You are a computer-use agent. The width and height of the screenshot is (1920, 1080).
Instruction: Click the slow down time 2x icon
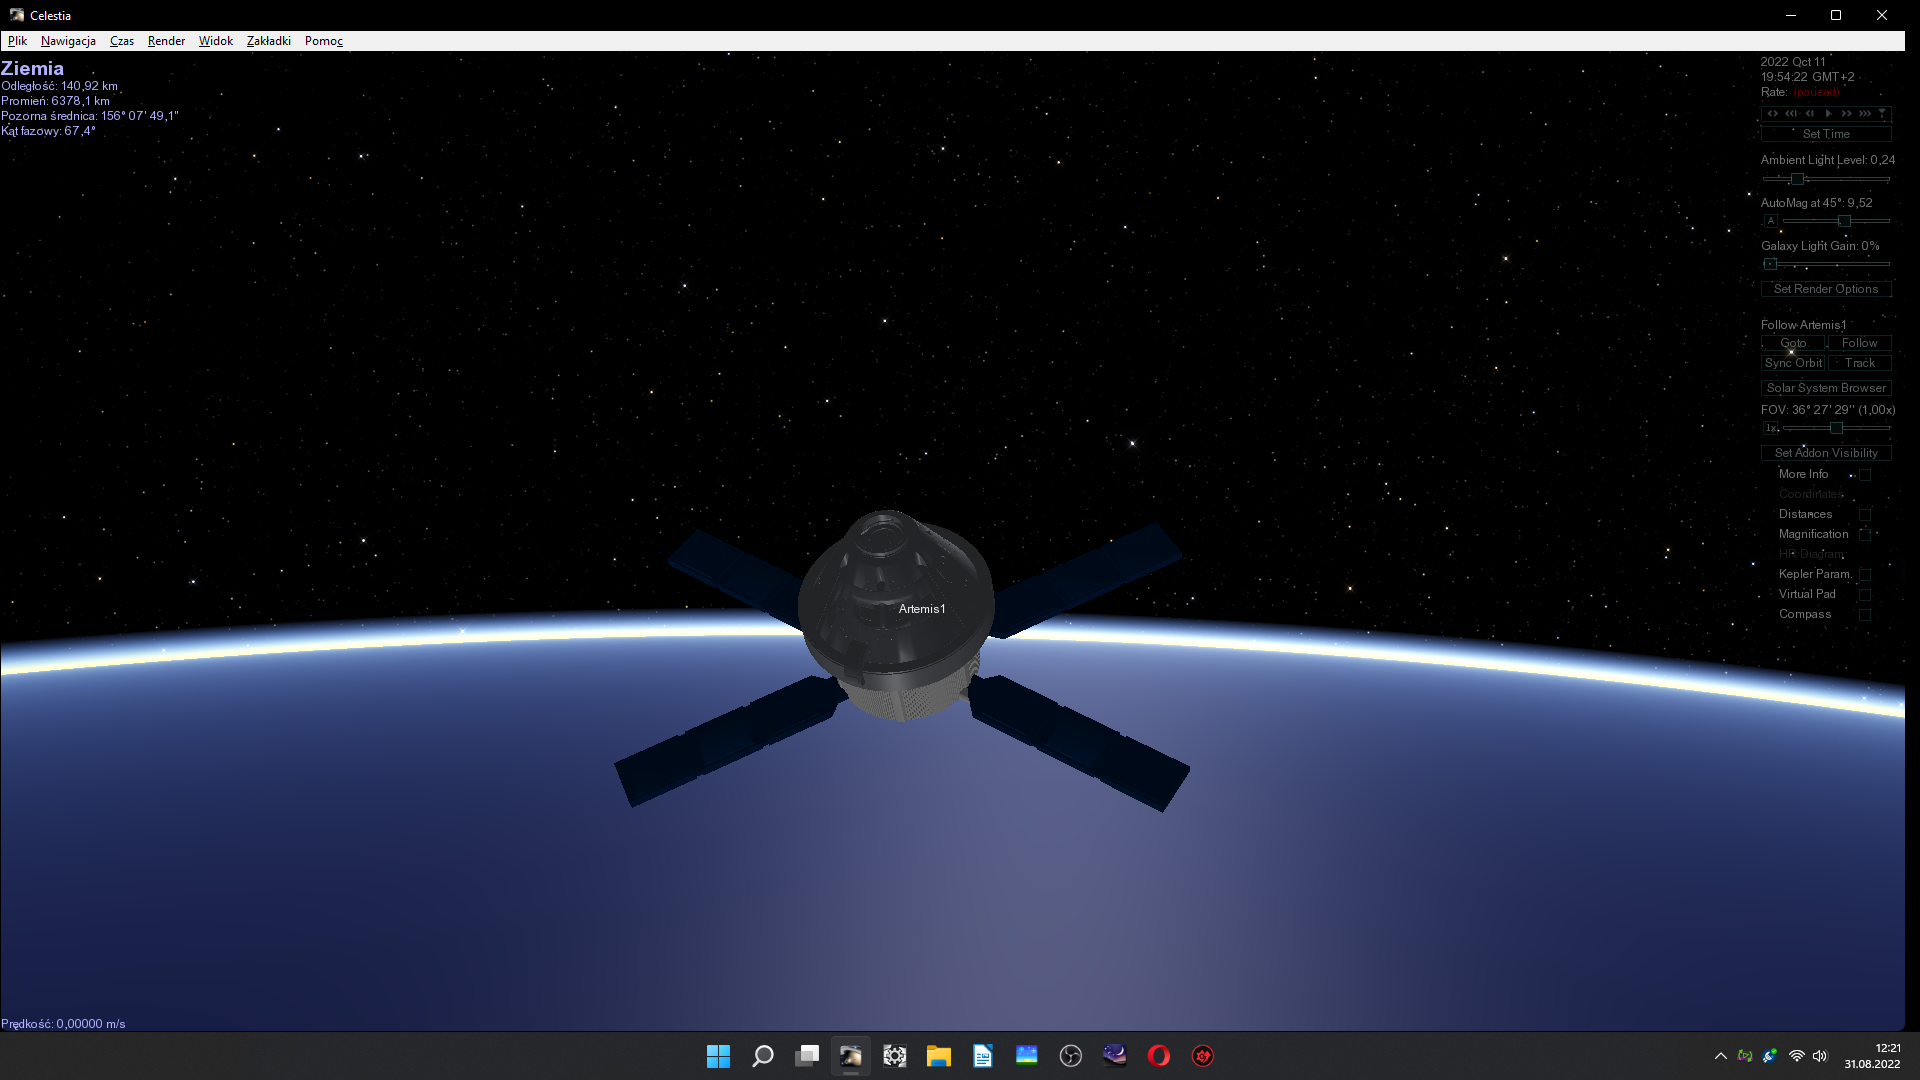(1810, 114)
